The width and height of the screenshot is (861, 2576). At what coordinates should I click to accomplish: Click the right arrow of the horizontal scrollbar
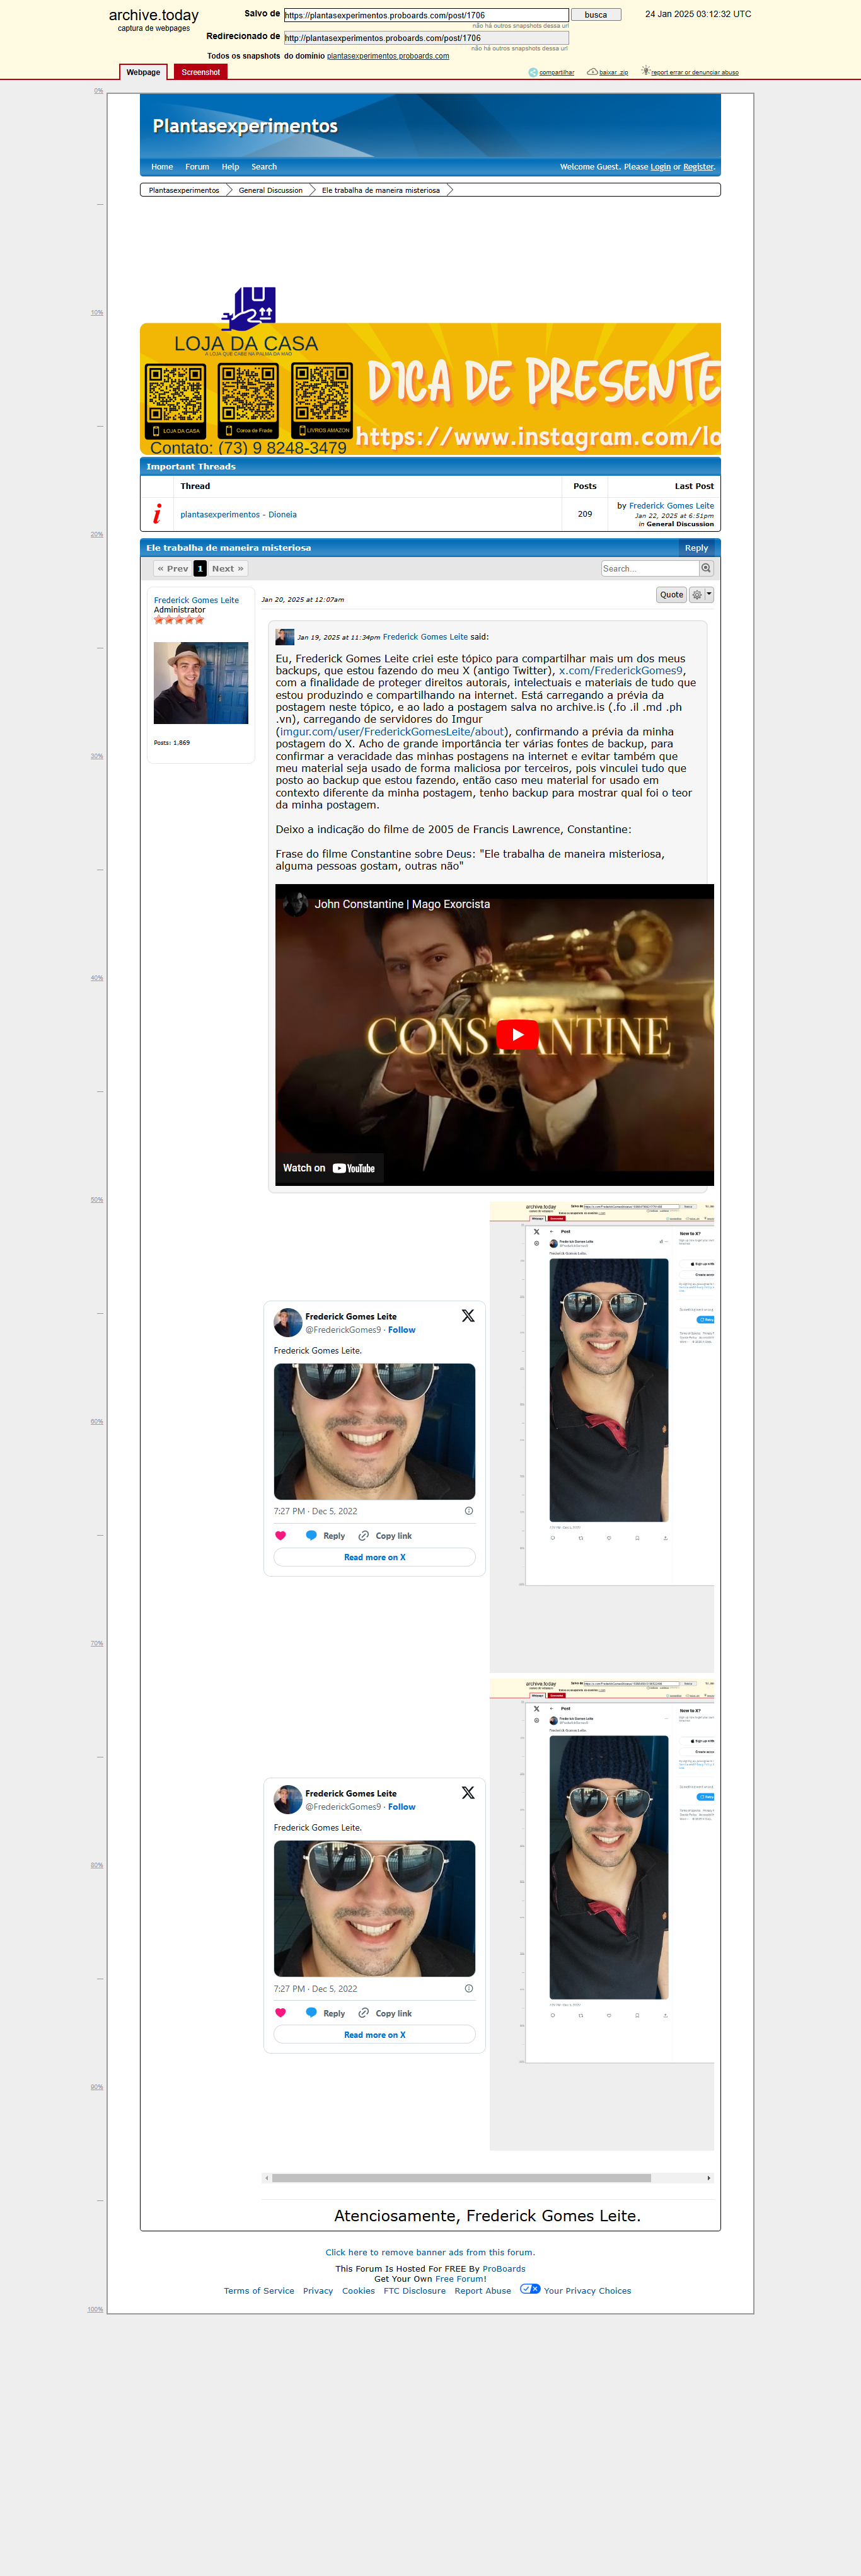point(709,2178)
